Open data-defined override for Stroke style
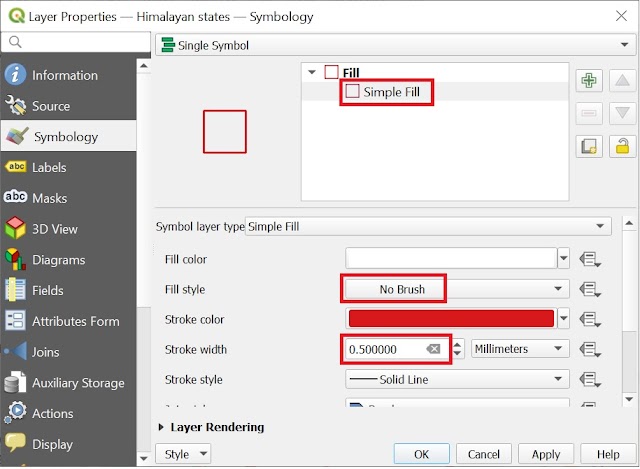This screenshot has height=469, width=640. click(x=589, y=379)
